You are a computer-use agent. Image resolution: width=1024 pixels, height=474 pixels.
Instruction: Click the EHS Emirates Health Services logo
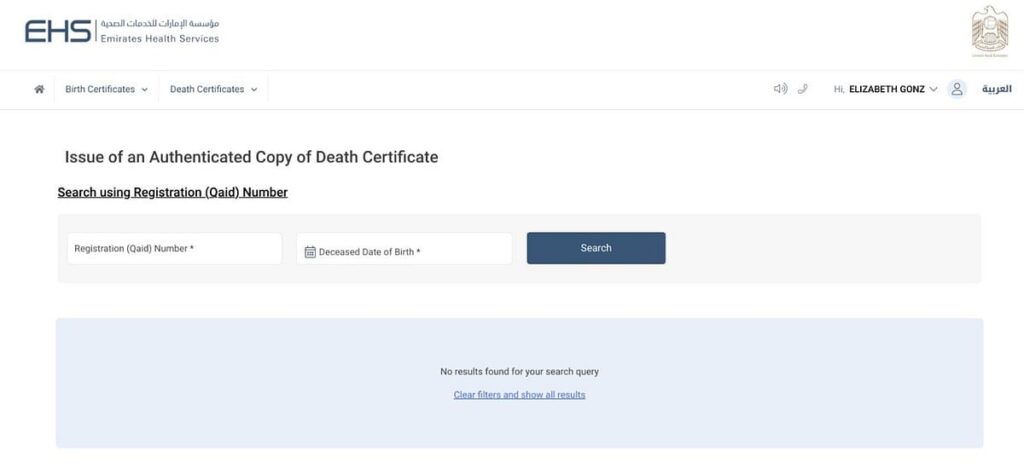click(122, 31)
